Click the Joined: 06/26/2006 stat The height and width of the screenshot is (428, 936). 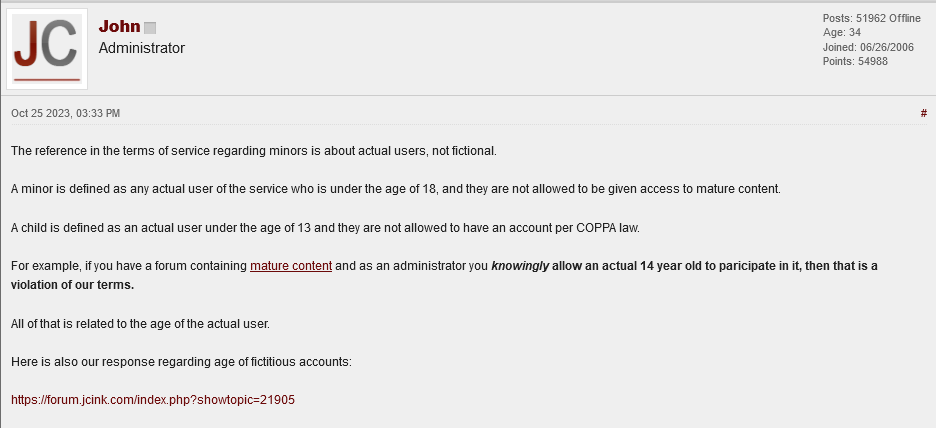[870, 47]
